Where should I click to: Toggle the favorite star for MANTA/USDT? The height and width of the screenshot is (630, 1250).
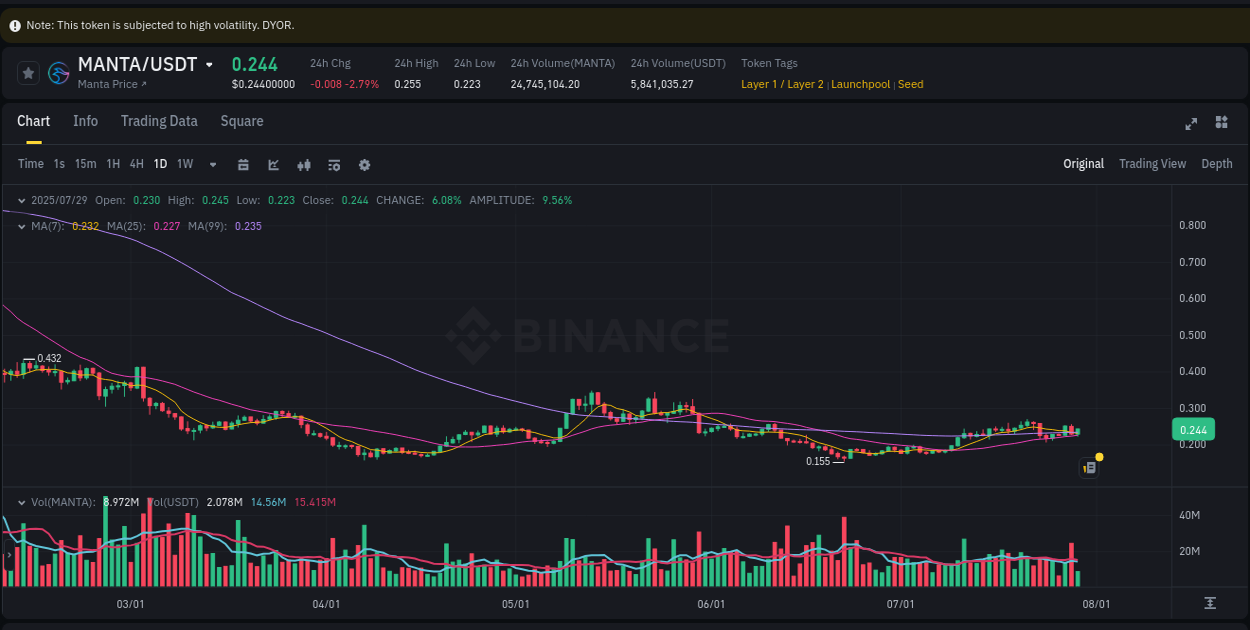pyautogui.click(x=28, y=72)
